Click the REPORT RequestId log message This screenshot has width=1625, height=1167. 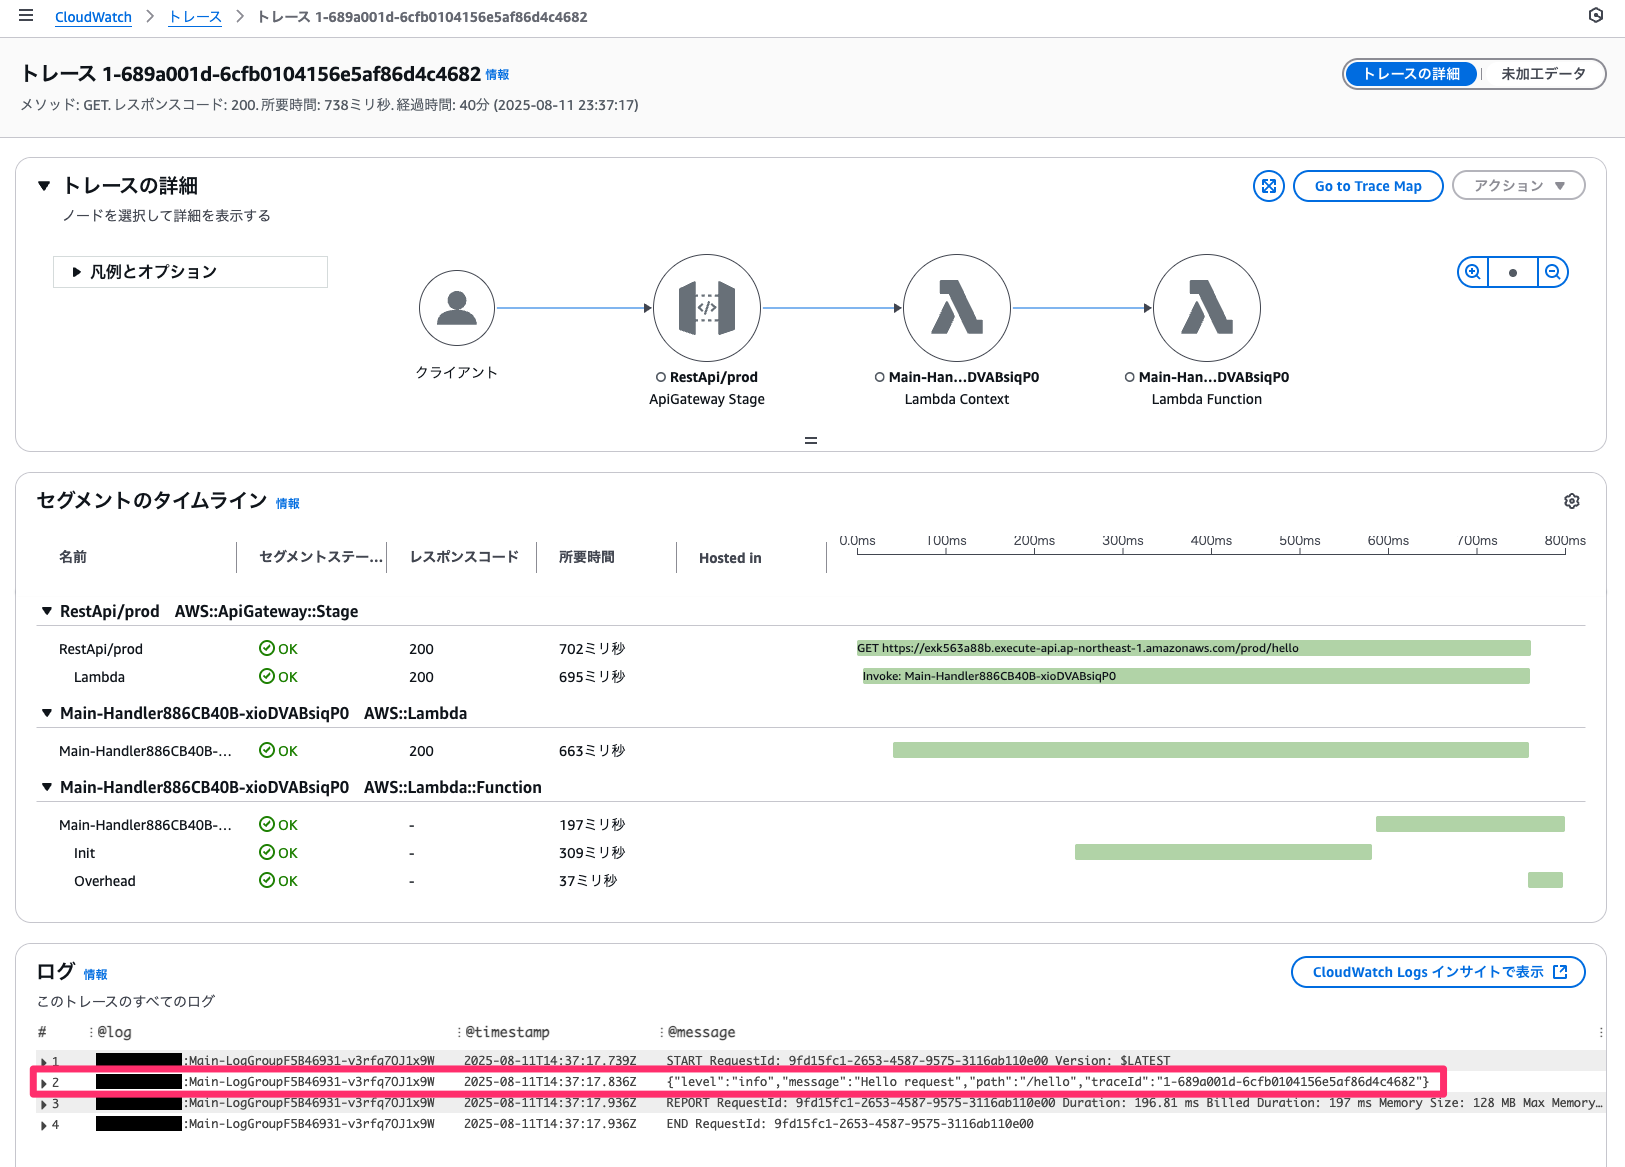click(x=1134, y=1103)
